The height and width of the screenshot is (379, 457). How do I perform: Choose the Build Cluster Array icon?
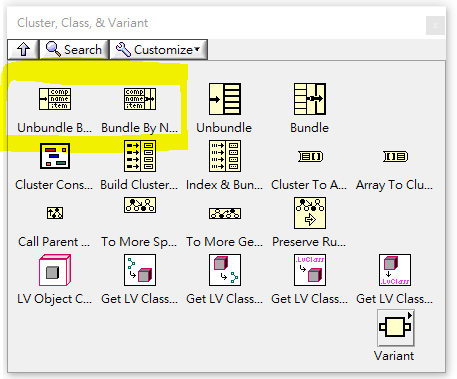click(140, 156)
